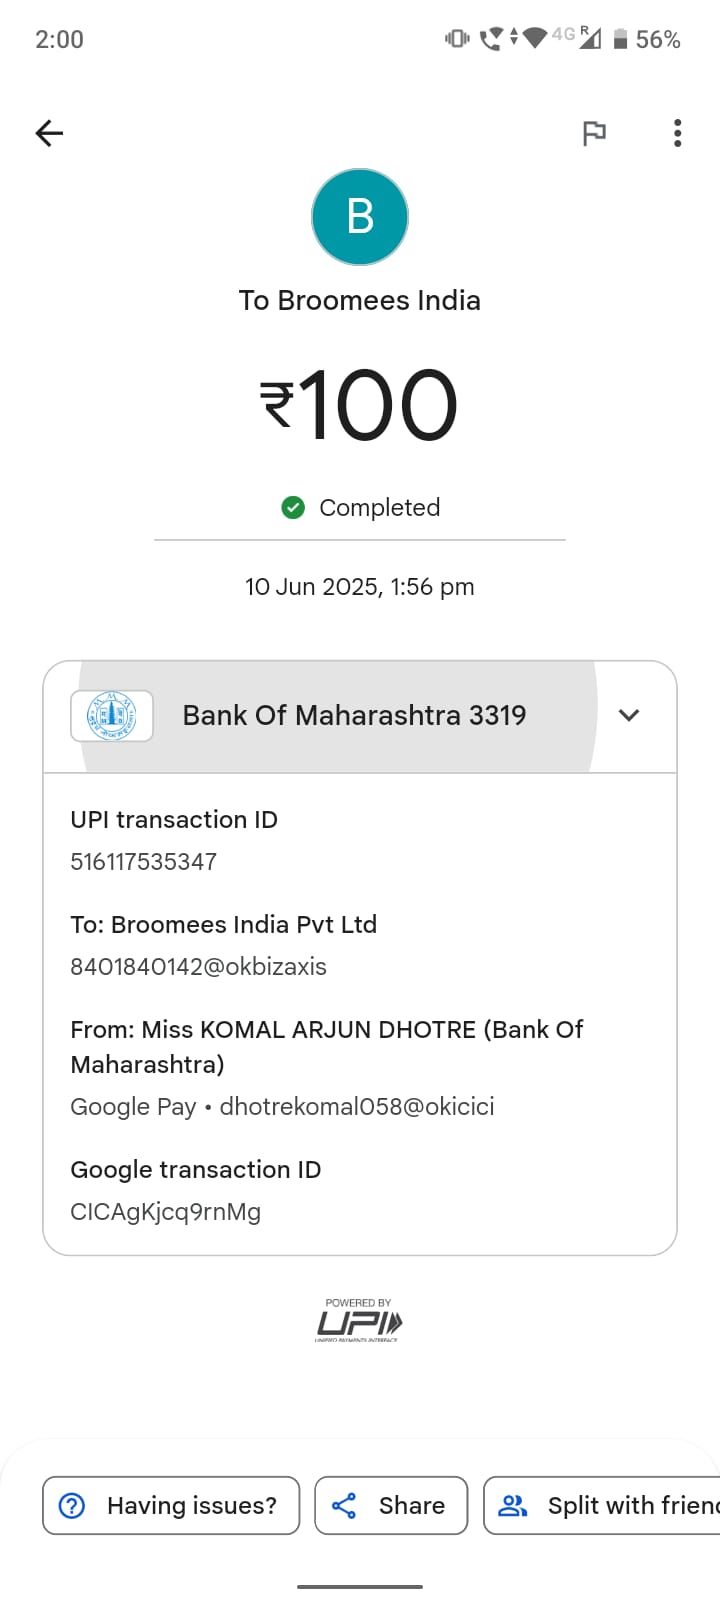
Task: Open the Having issues? help button
Action: point(171,1505)
